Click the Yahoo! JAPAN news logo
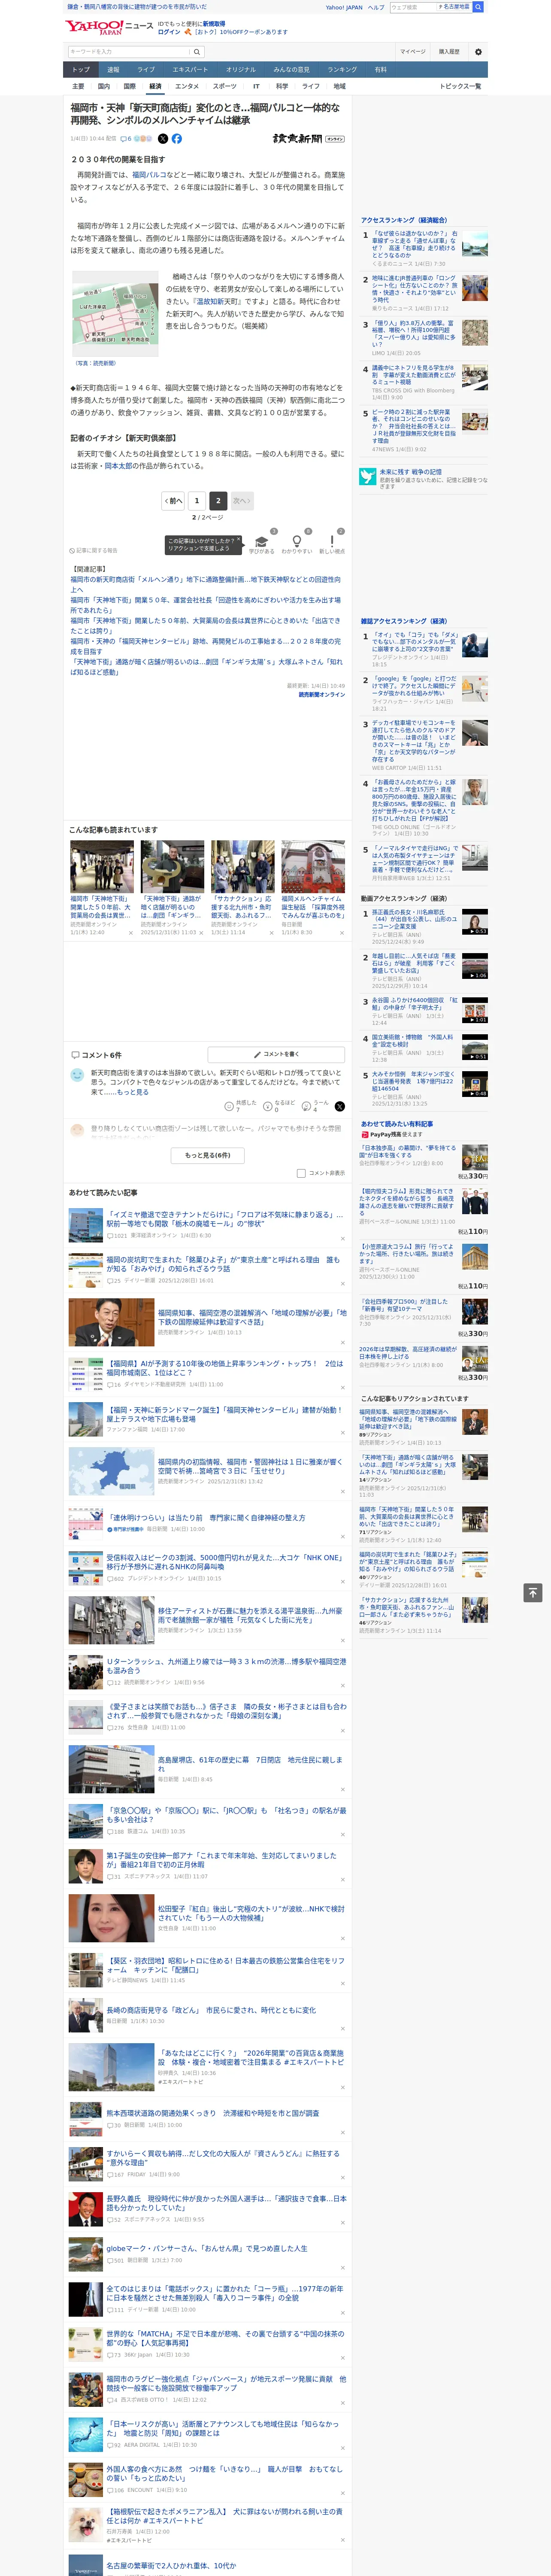551x2576 pixels. [x=109, y=27]
